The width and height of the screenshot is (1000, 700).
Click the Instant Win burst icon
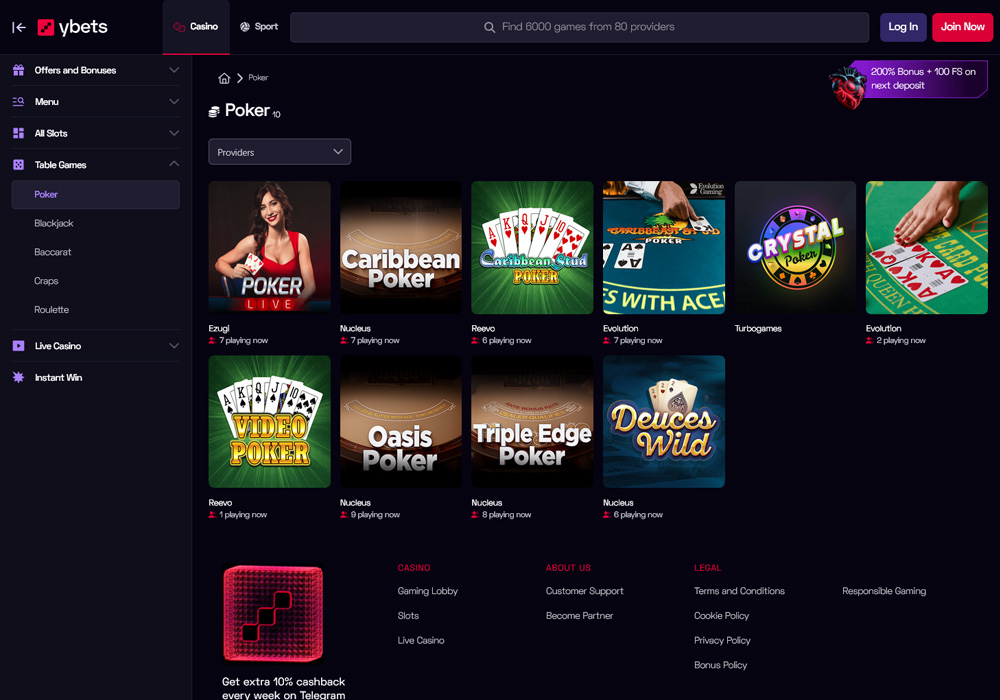coord(18,377)
